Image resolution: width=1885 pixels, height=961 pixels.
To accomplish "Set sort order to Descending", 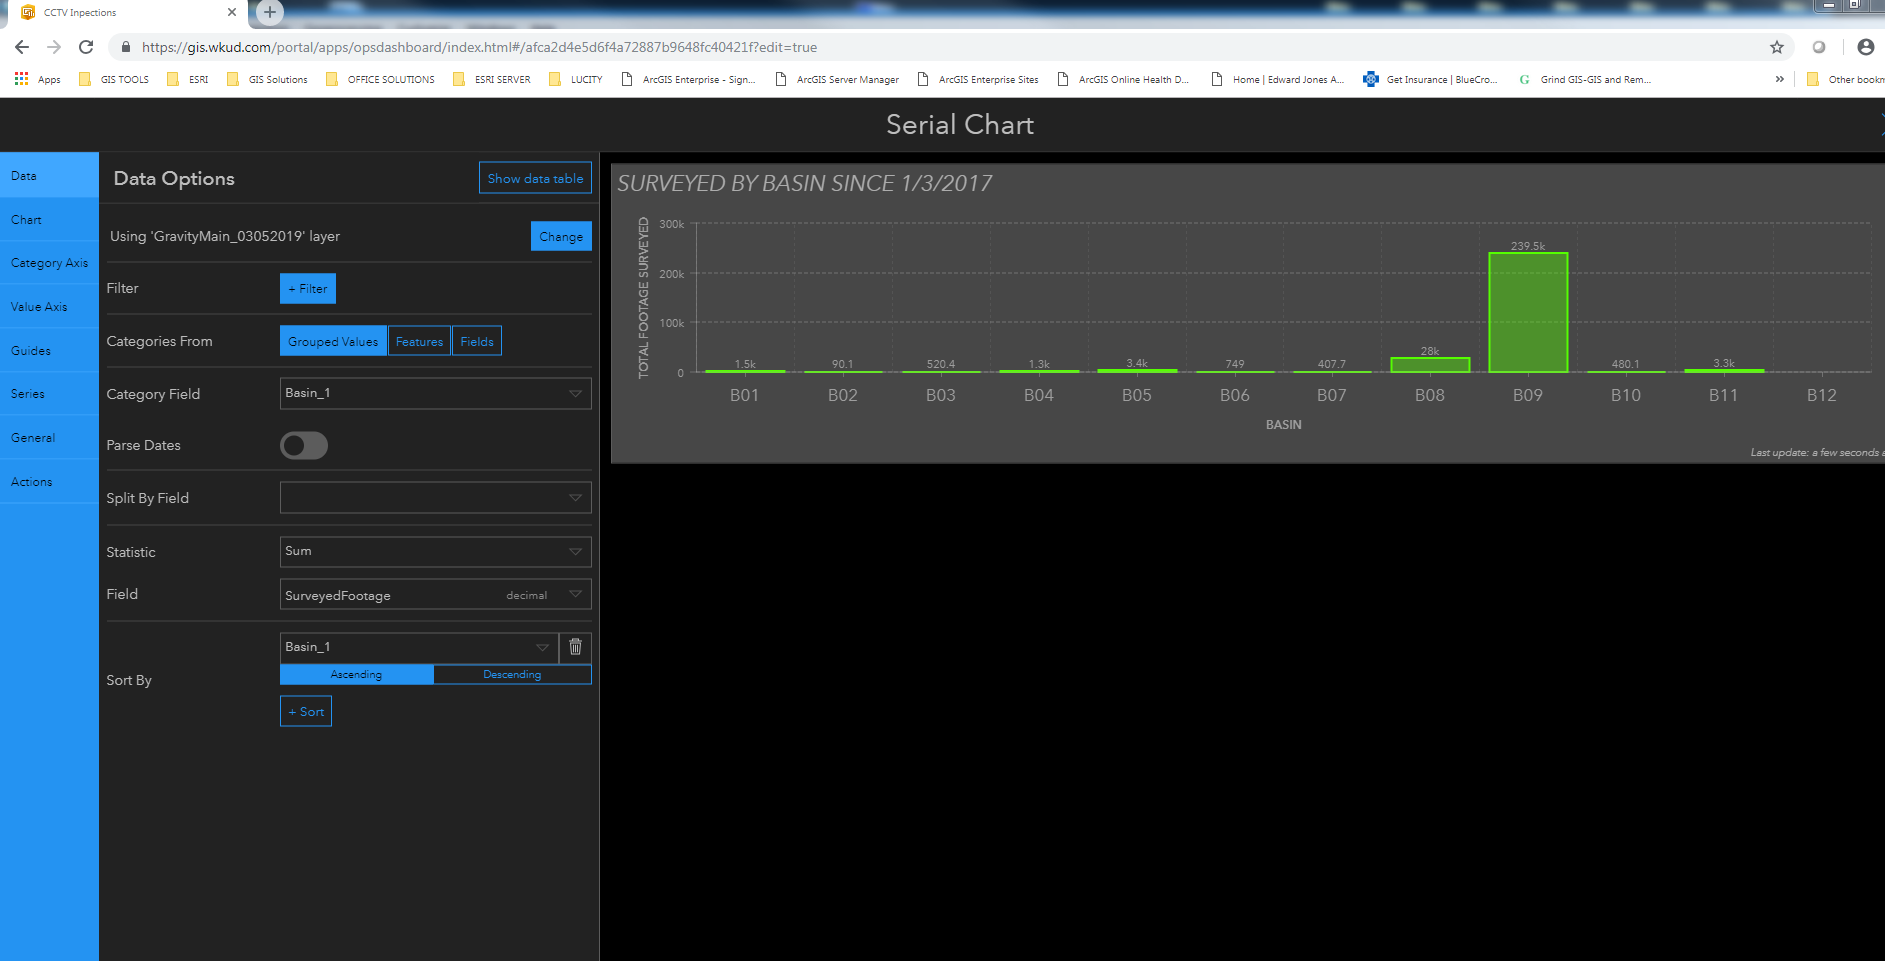I will [512, 674].
